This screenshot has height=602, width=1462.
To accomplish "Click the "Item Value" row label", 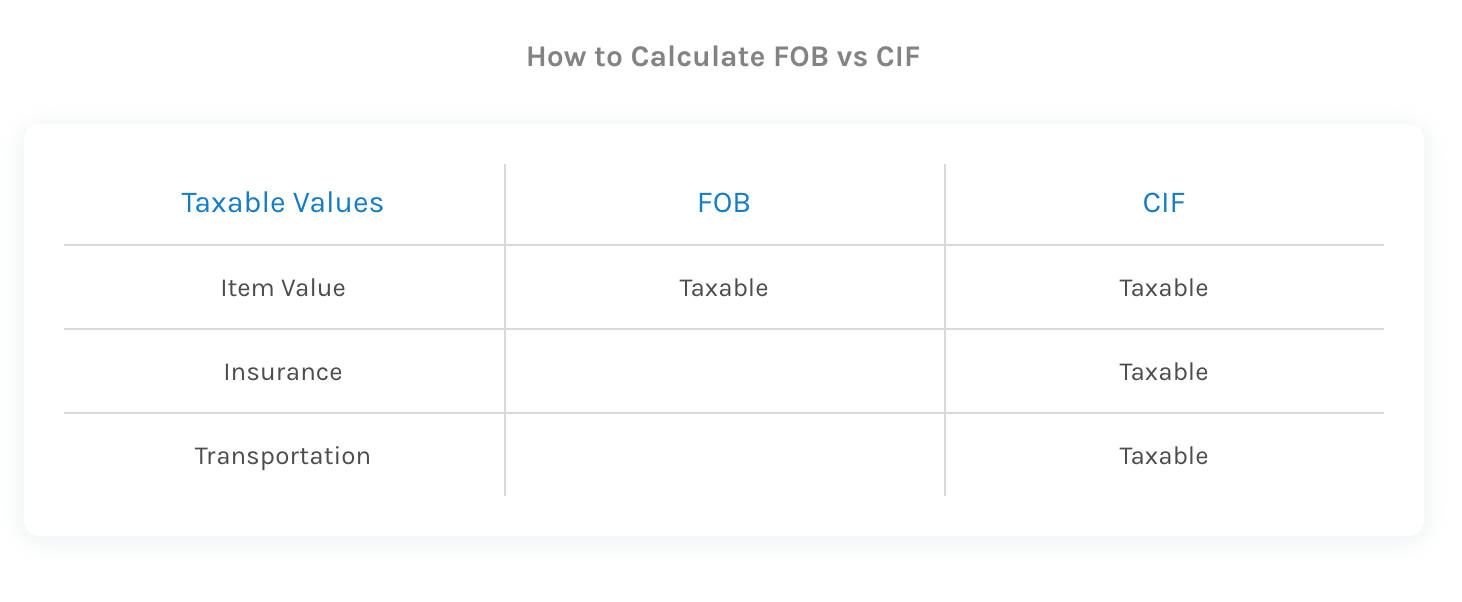I will pyautogui.click(x=283, y=288).
